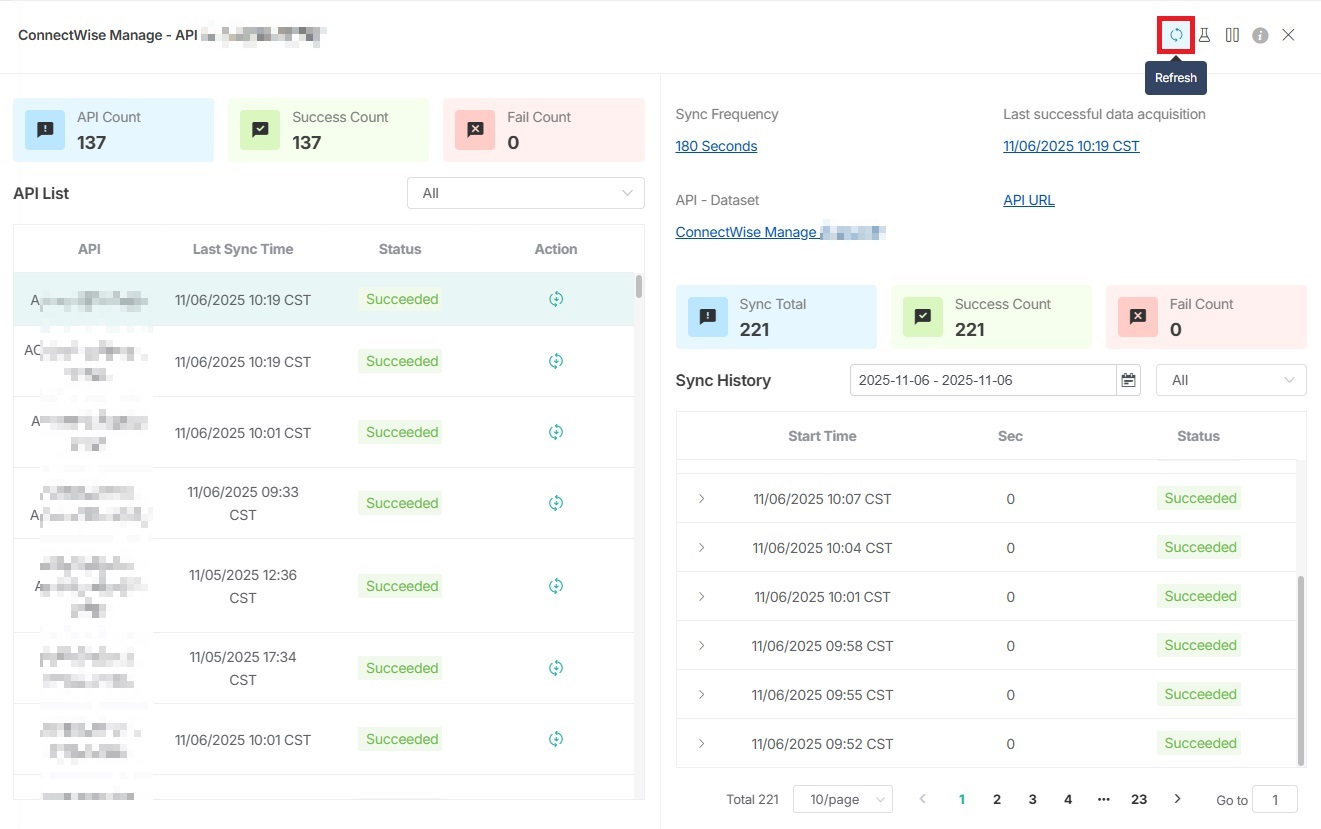1321x829 pixels.
Task: Click the Go to page input field
Action: (1274, 799)
